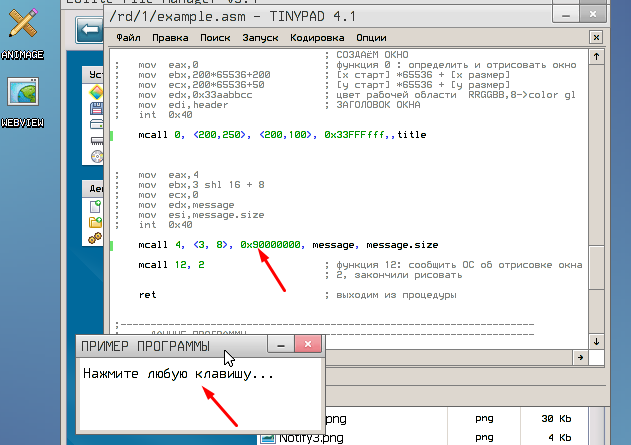Viewport: 631px width, 445px height.
Task: Open the Поиск menu
Action: 214,37
